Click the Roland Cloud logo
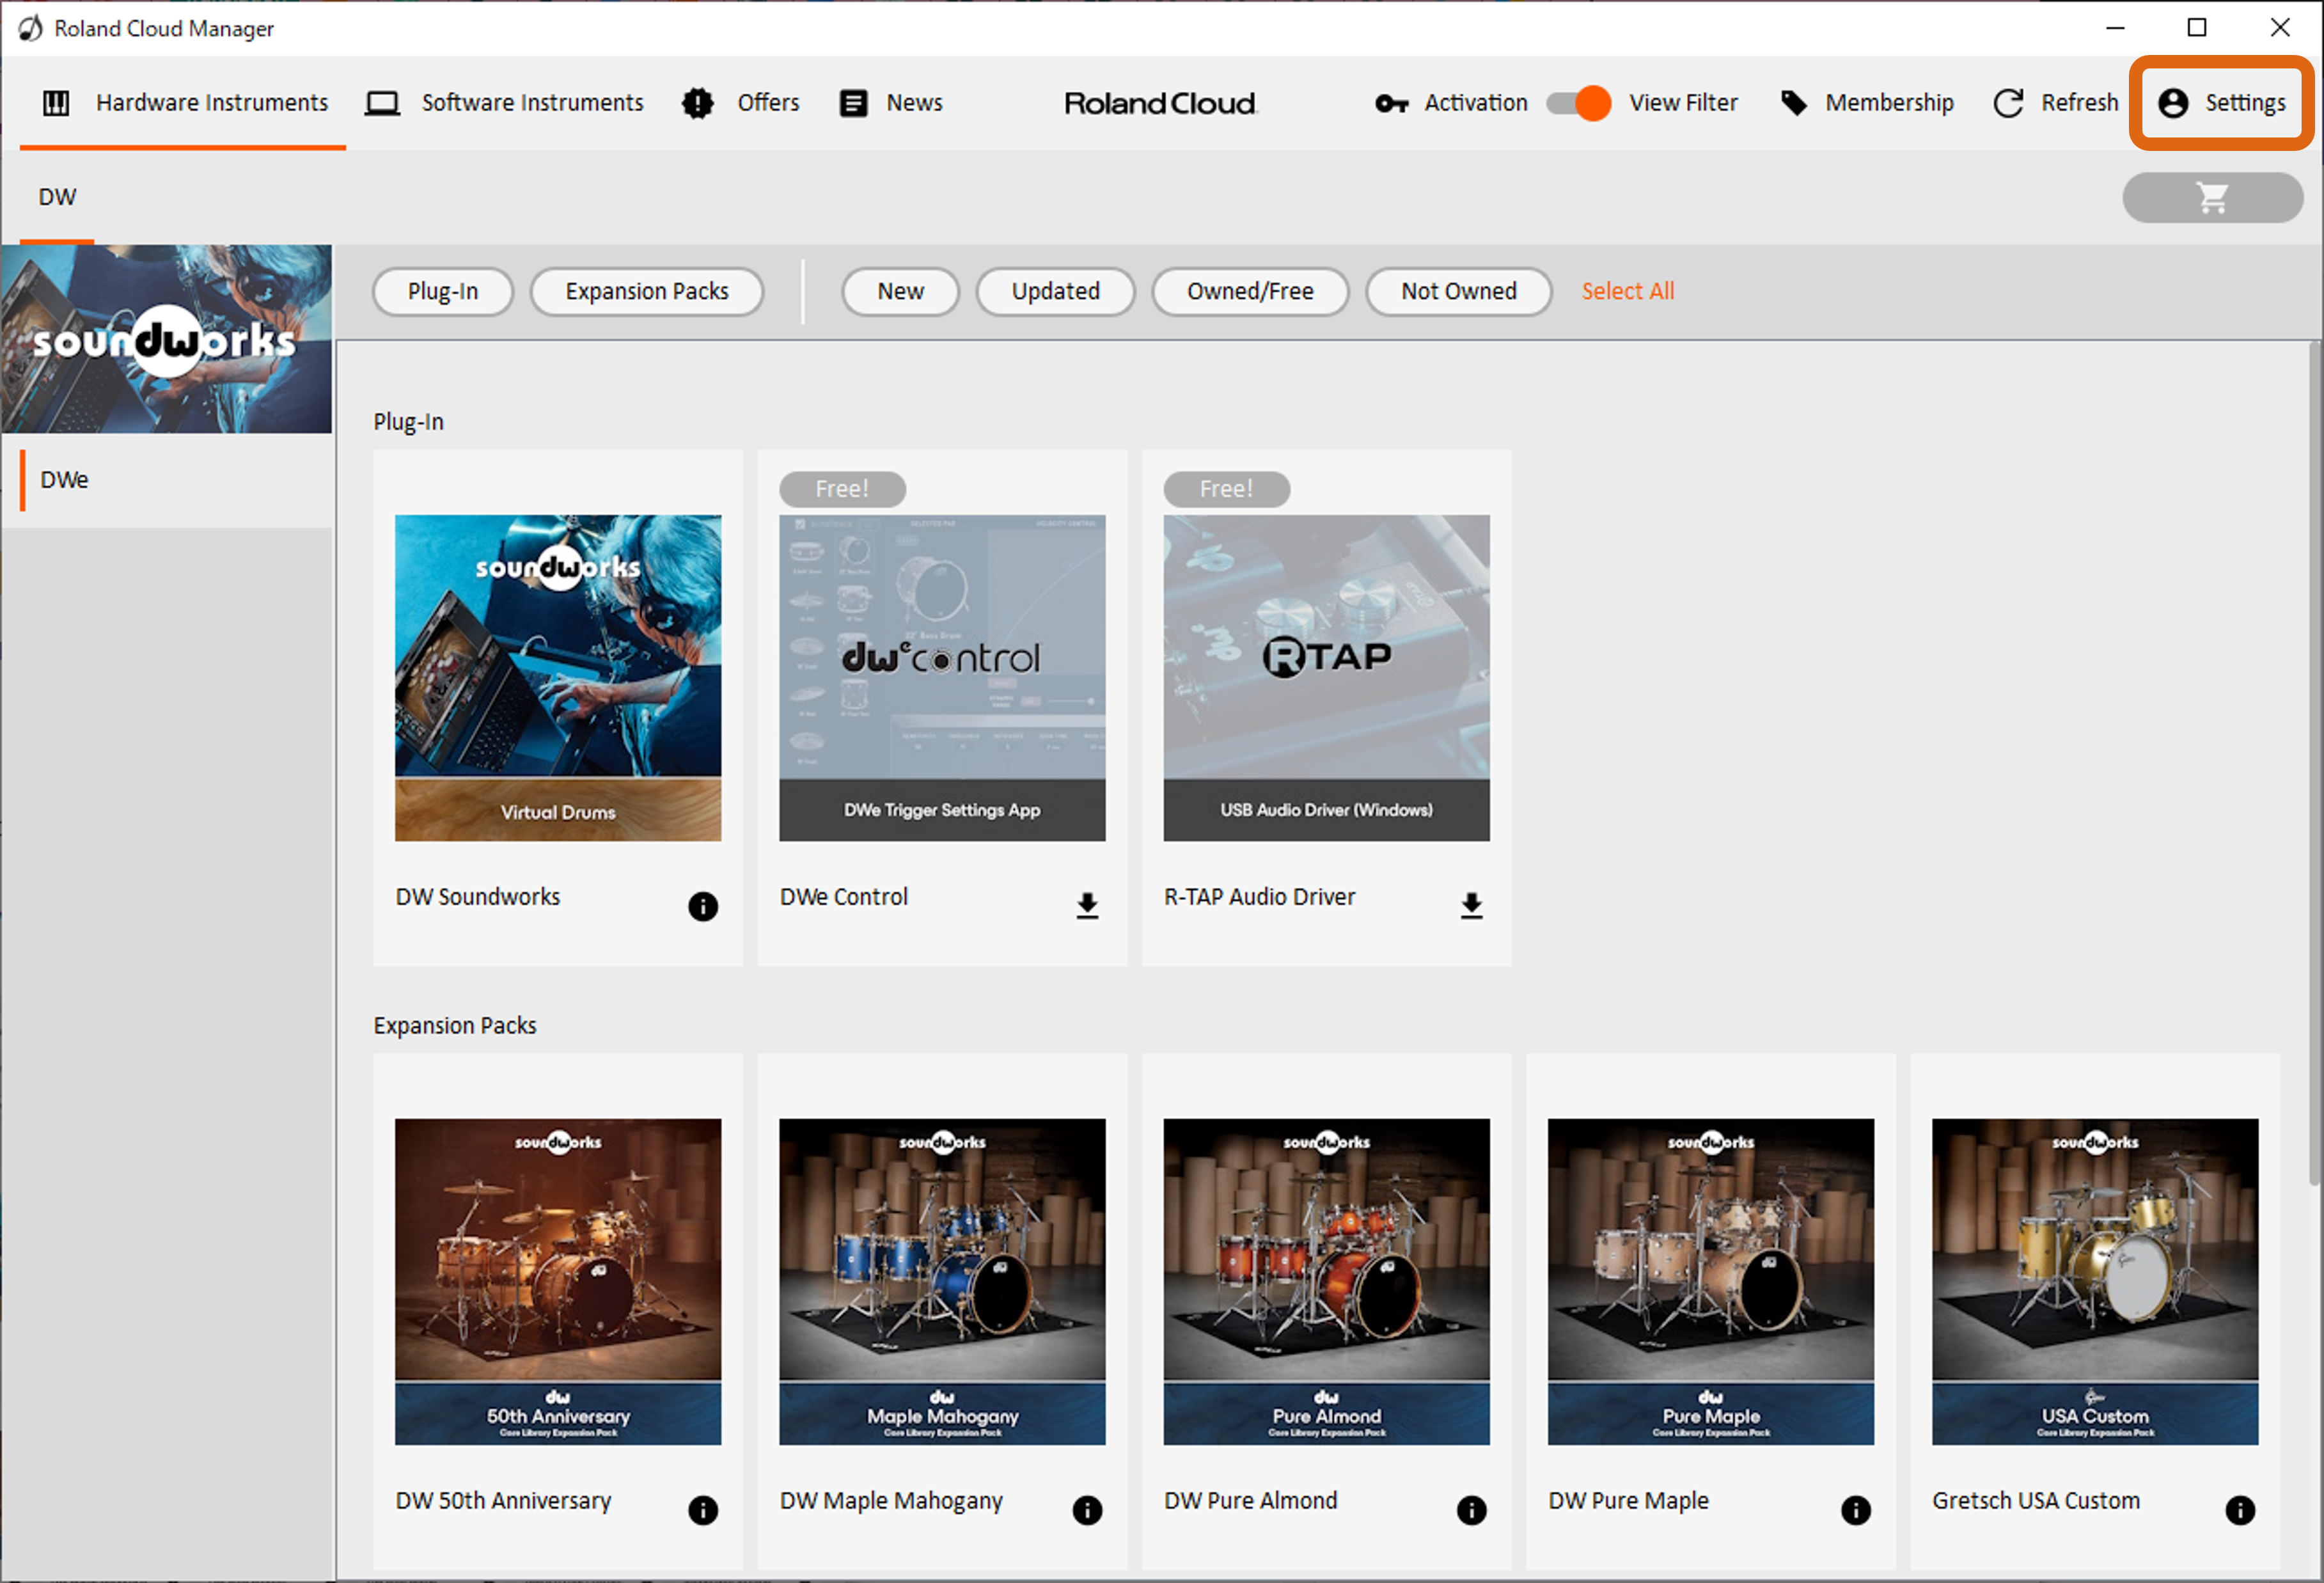This screenshot has width=2324, height=1583. pyautogui.click(x=1160, y=103)
